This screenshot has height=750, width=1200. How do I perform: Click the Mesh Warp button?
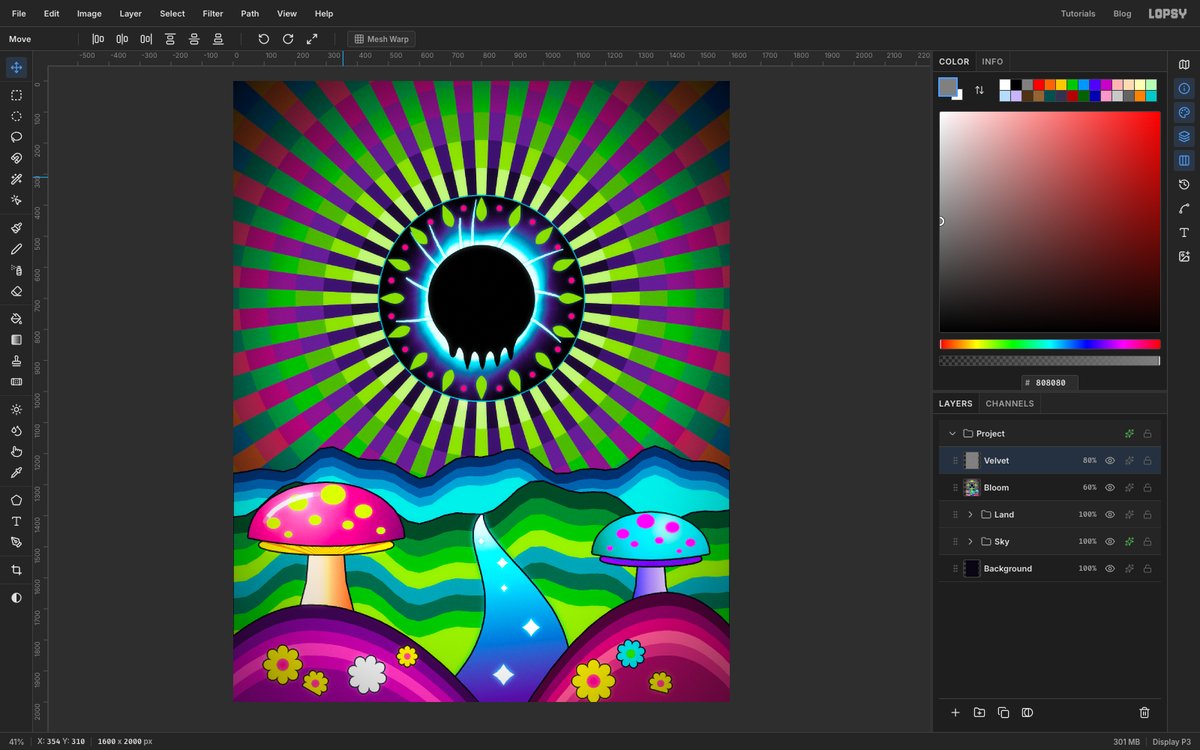(381, 39)
